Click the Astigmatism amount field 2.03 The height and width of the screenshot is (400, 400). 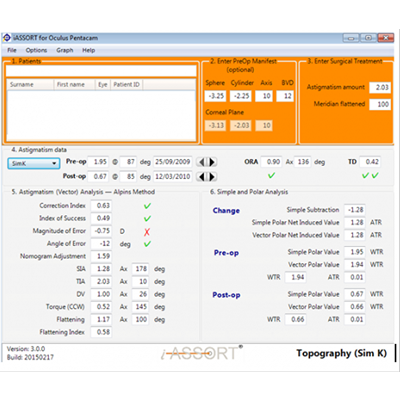[x=380, y=87]
